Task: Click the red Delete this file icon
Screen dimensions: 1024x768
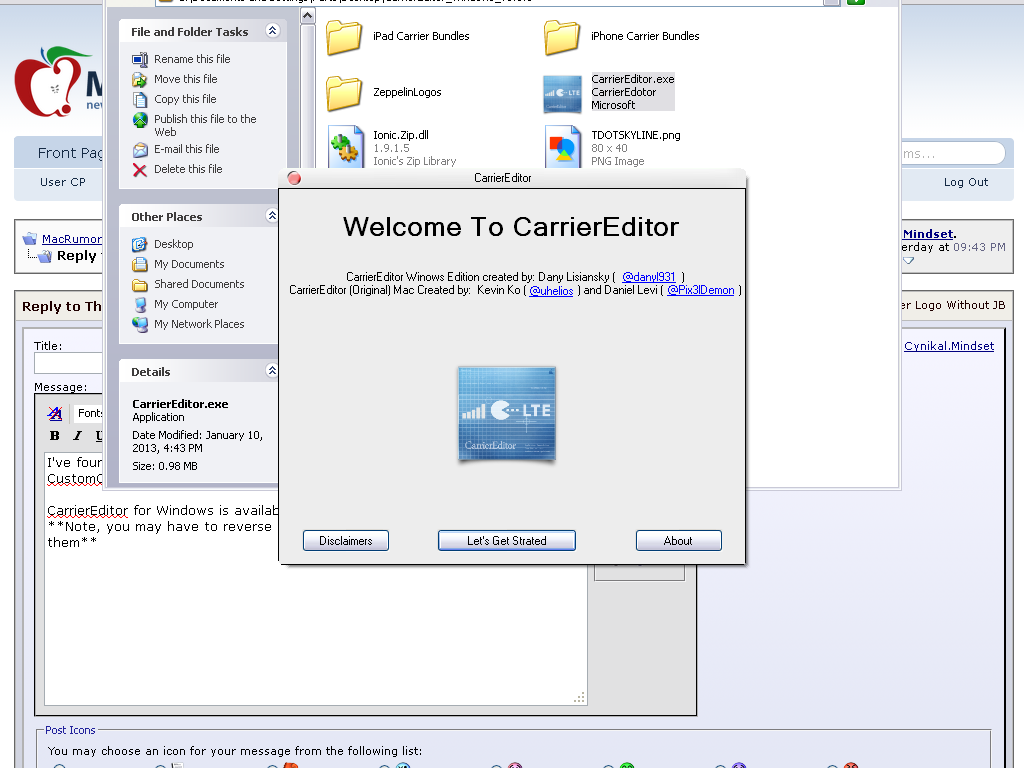Action: coord(140,170)
